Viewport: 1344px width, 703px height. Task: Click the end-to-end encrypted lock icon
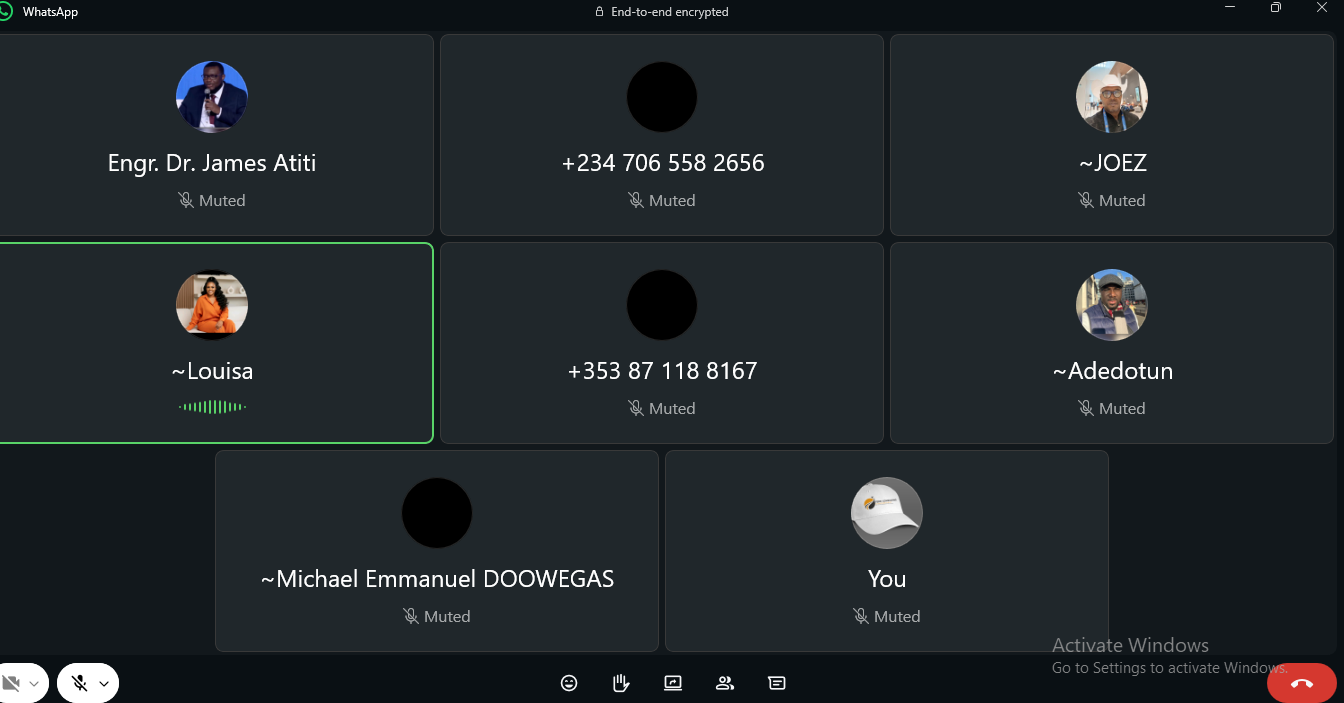click(x=599, y=12)
